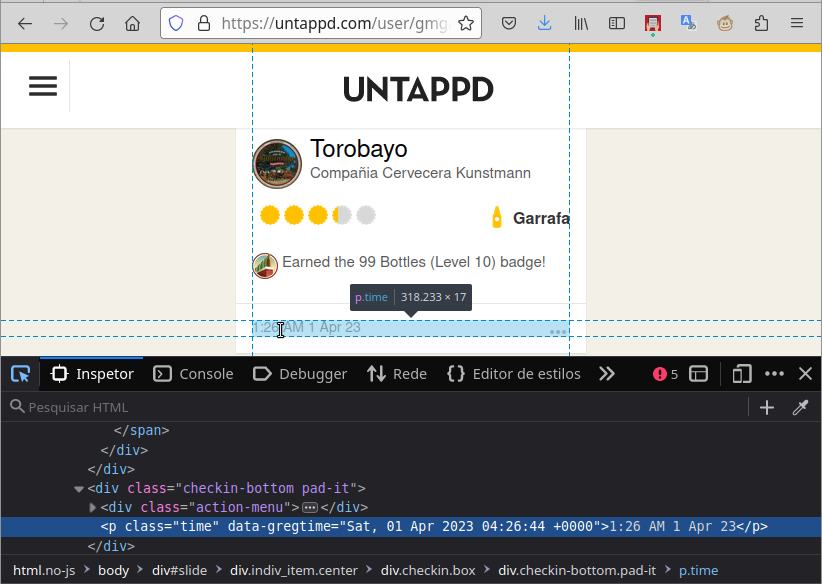Toggle responsive design mode in DevTools
822x584 pixels.
click(x=741, y=373)
